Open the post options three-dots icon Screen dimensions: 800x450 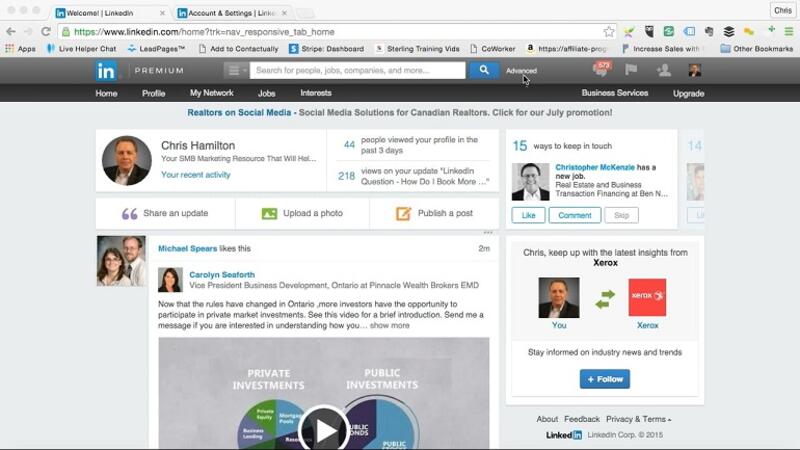click(488, 232)
